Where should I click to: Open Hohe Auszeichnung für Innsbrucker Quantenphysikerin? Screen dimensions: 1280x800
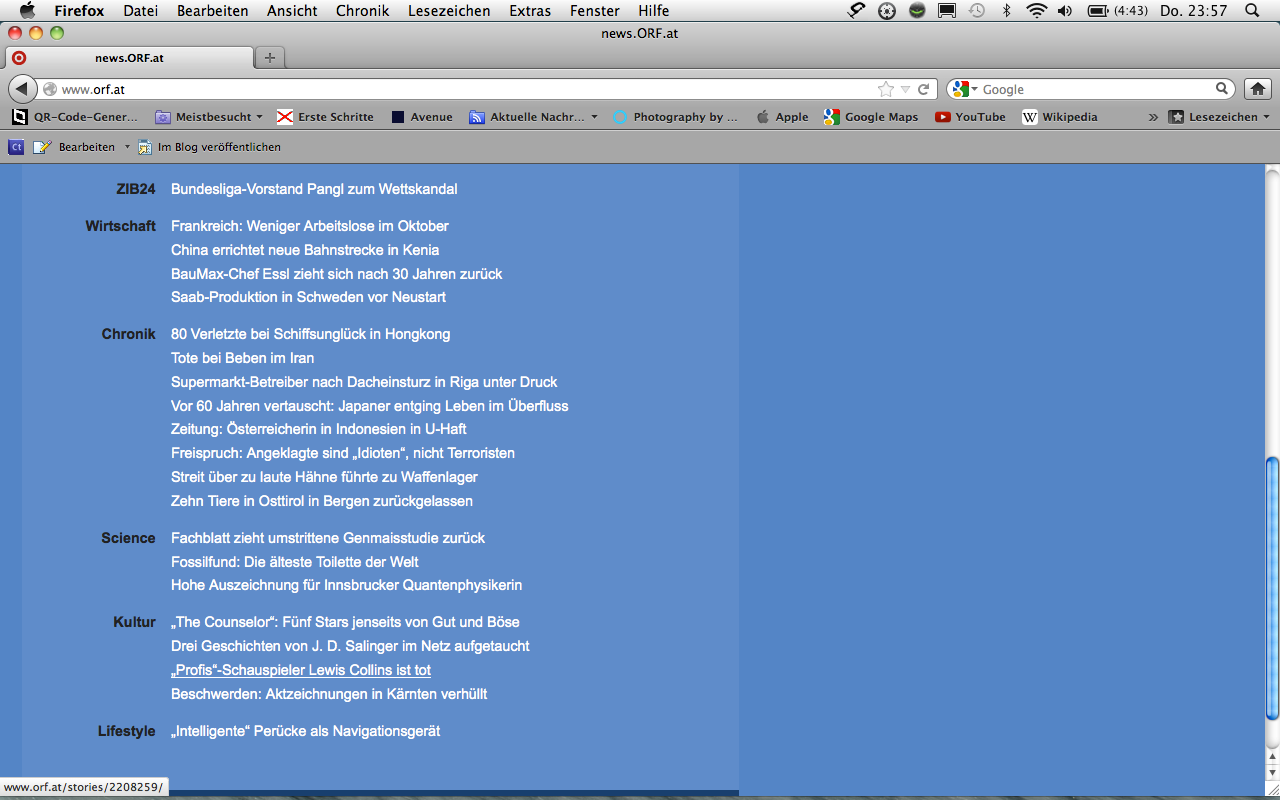(347, 585)
